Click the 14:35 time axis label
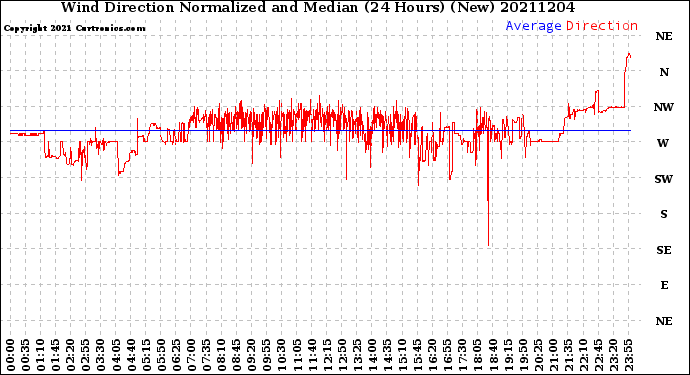The width and height of the screenshot is (690, 375). tap(387, 355)
